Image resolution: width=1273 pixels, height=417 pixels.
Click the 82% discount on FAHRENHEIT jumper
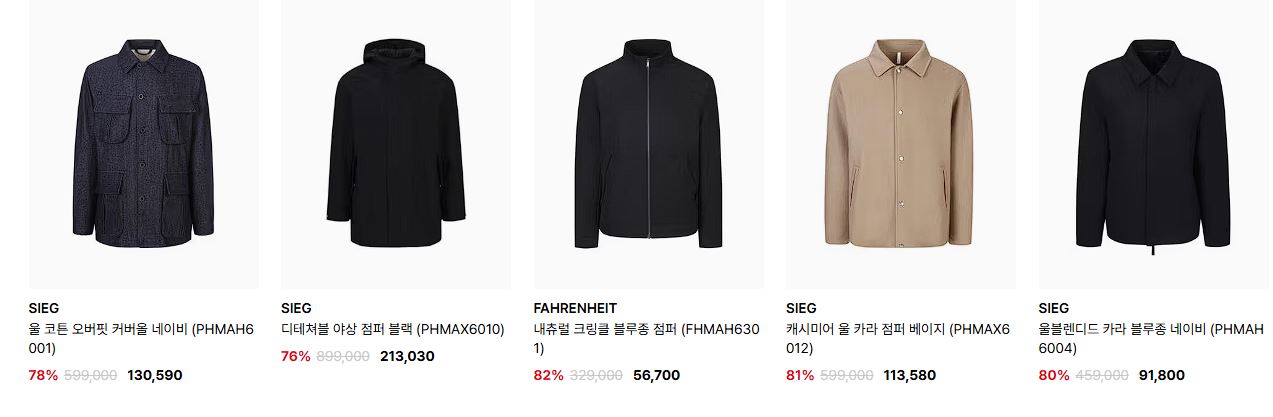click(549, 376)
